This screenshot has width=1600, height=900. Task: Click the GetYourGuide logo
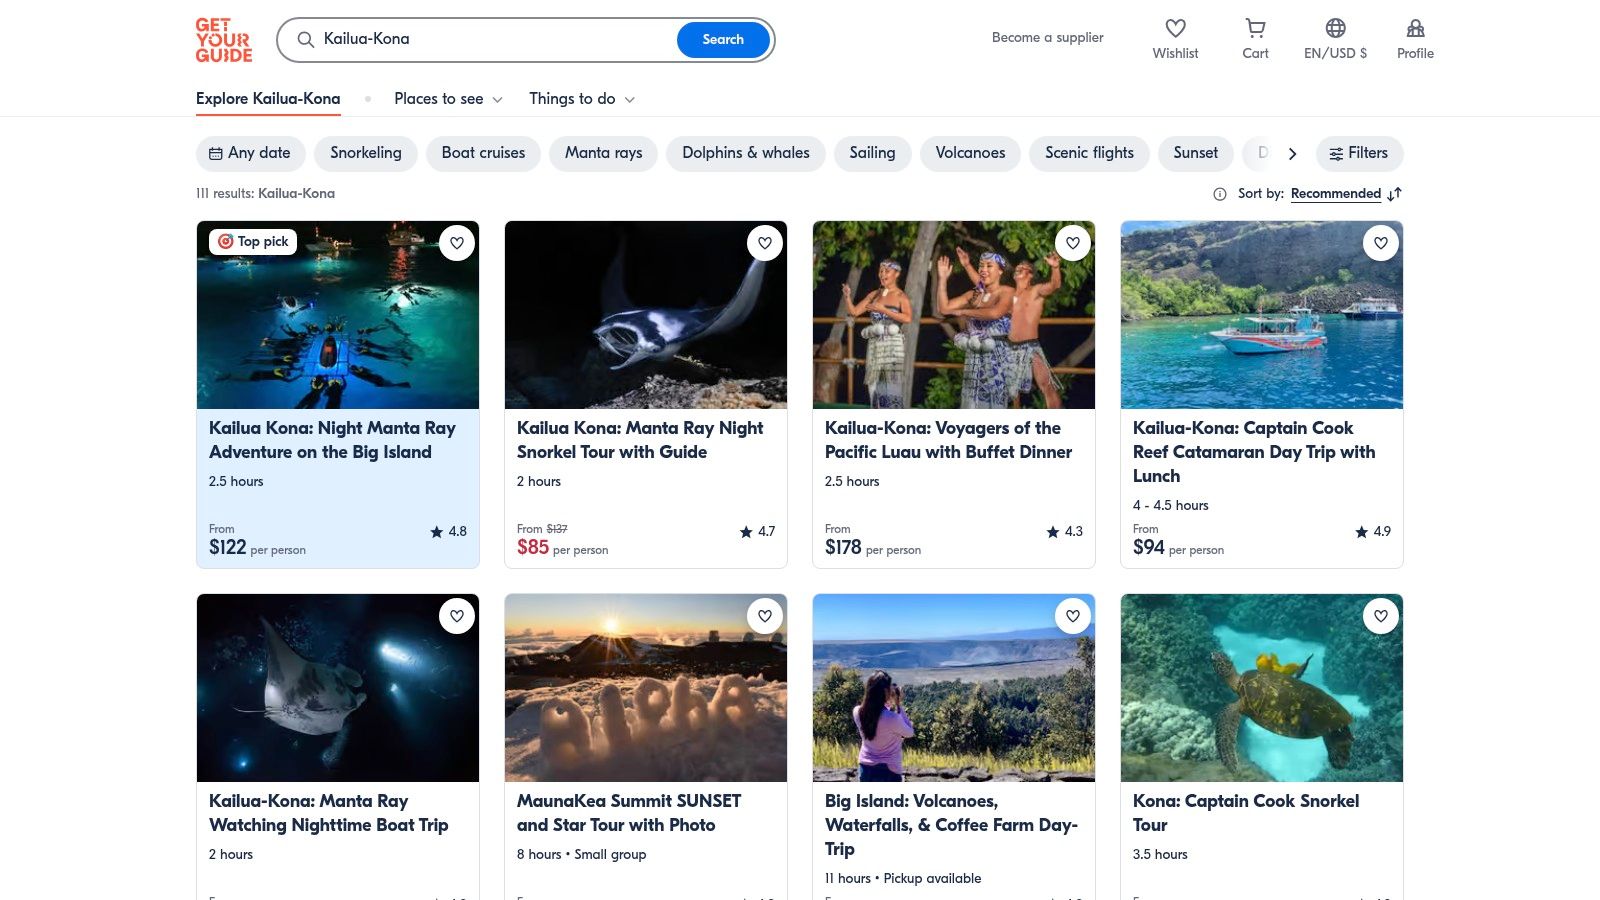[224, 40]
